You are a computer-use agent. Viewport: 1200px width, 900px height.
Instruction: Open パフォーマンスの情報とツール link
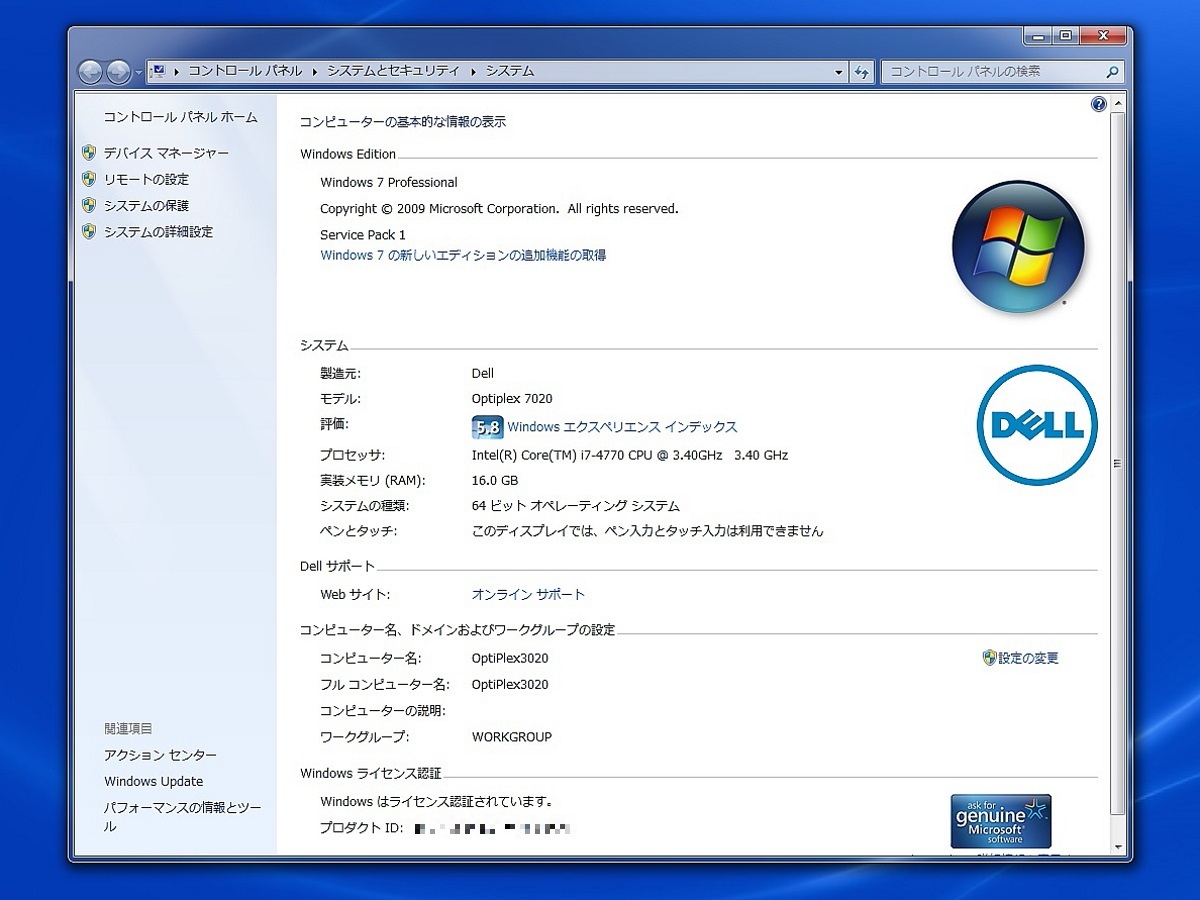coord(182,817)
